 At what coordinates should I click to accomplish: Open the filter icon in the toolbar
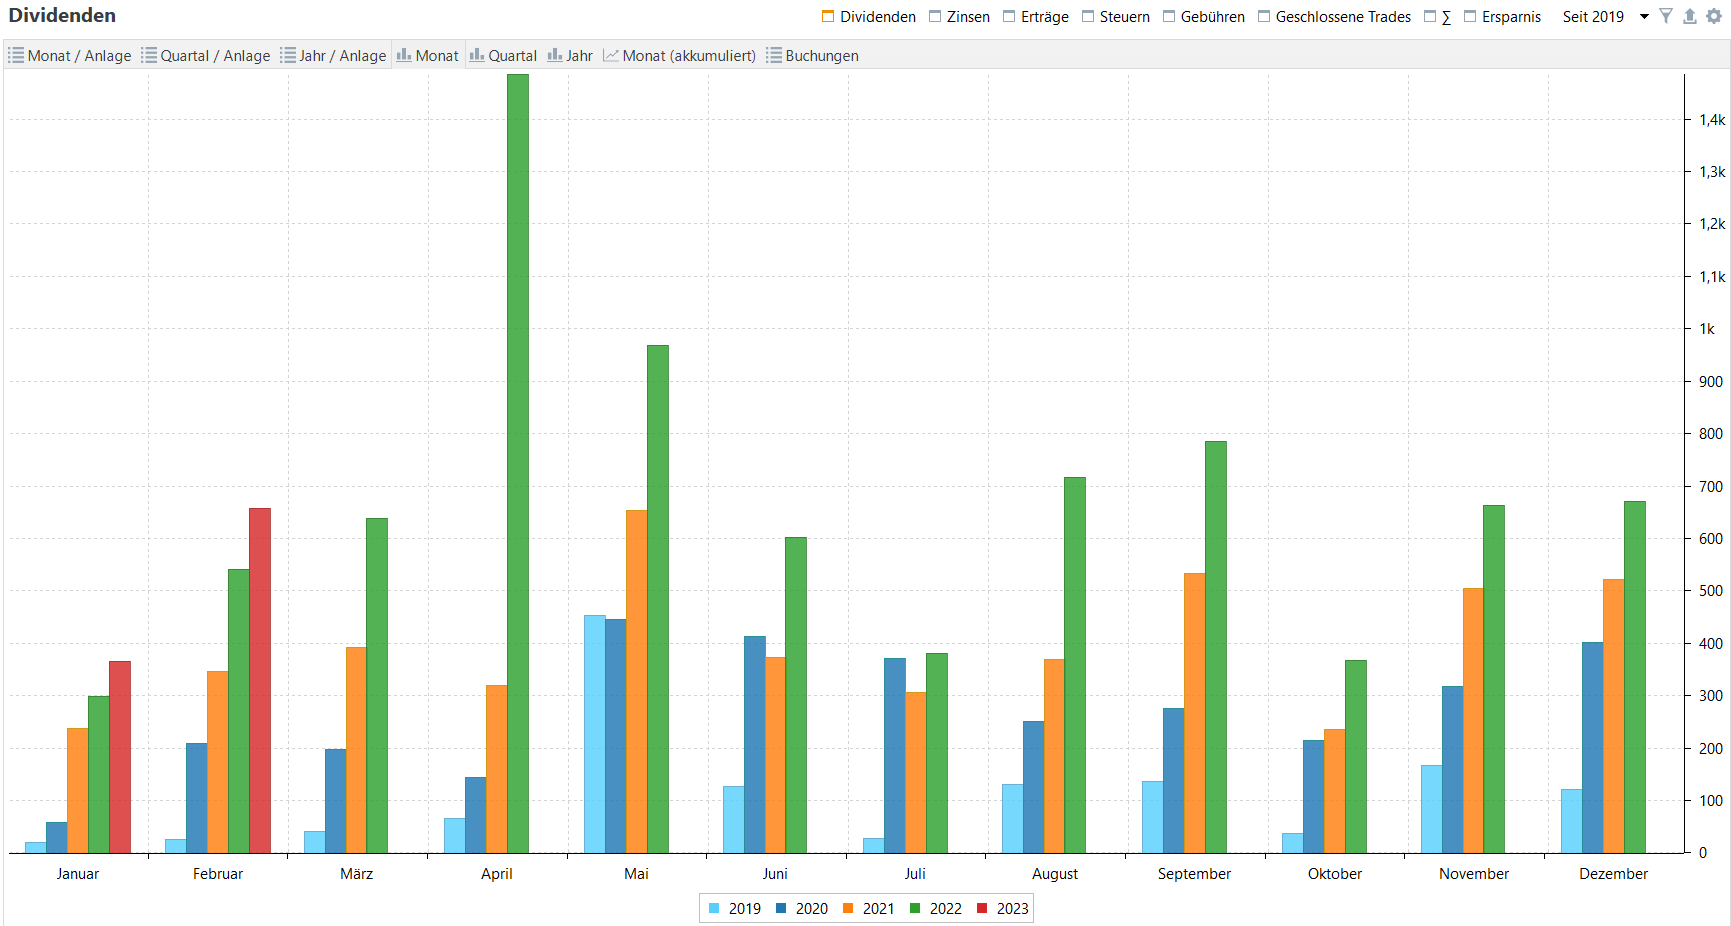(1665, 16)
